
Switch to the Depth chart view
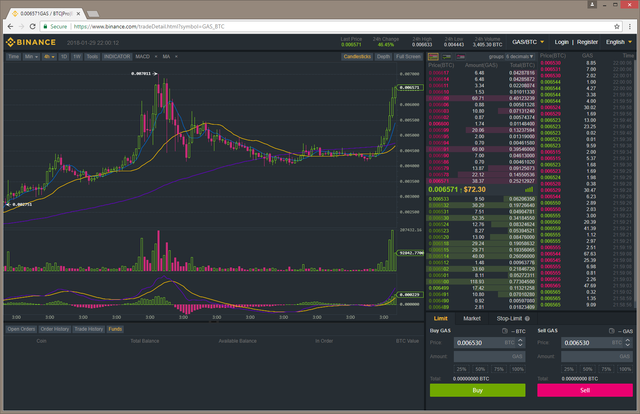tap(383, 57)
